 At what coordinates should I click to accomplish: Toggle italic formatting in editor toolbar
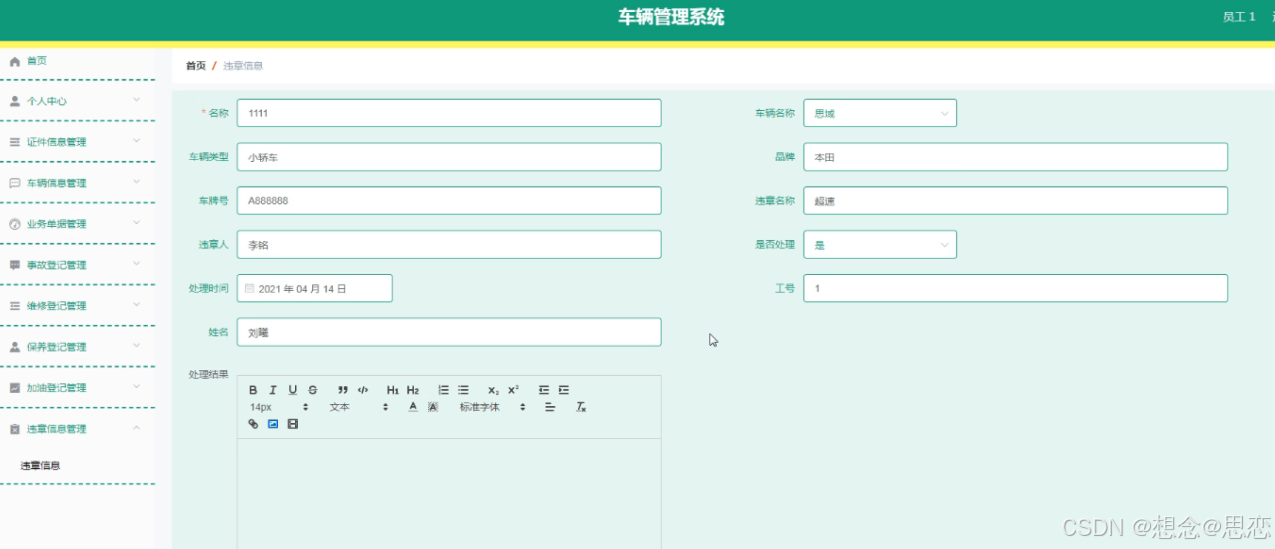pos(272,390)
